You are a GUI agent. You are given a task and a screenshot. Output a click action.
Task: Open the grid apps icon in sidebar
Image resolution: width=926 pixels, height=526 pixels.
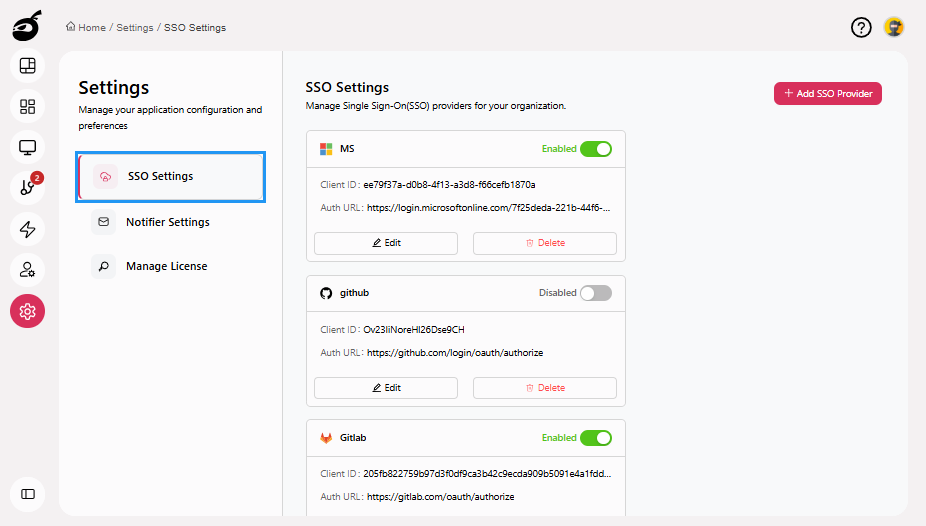[x=28, y=106]
